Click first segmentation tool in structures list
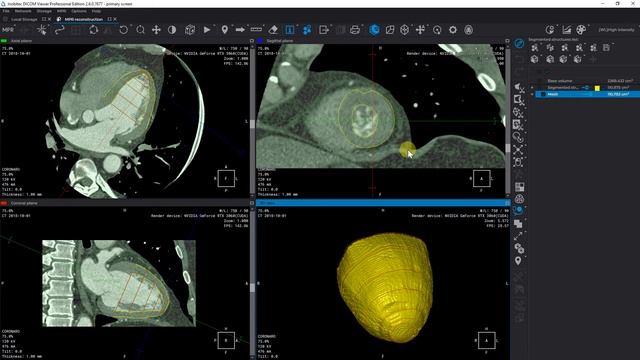 (535, 48)
